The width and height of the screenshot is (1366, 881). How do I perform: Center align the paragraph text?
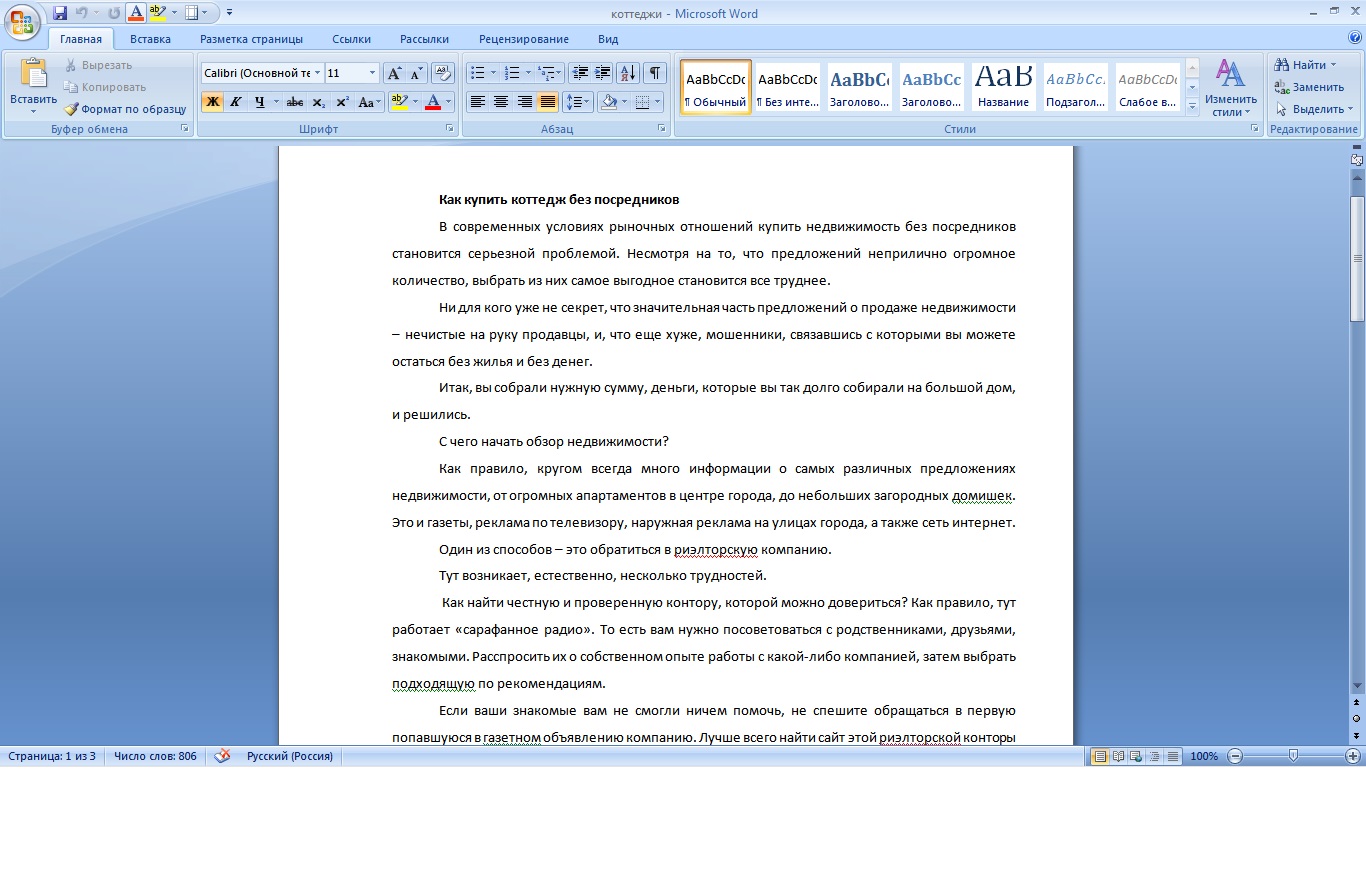click(501, 102)
